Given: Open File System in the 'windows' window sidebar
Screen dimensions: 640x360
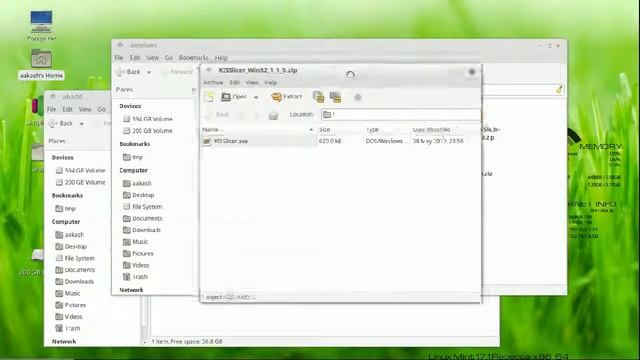Looking at the screenshot, I should click(143, 207).
